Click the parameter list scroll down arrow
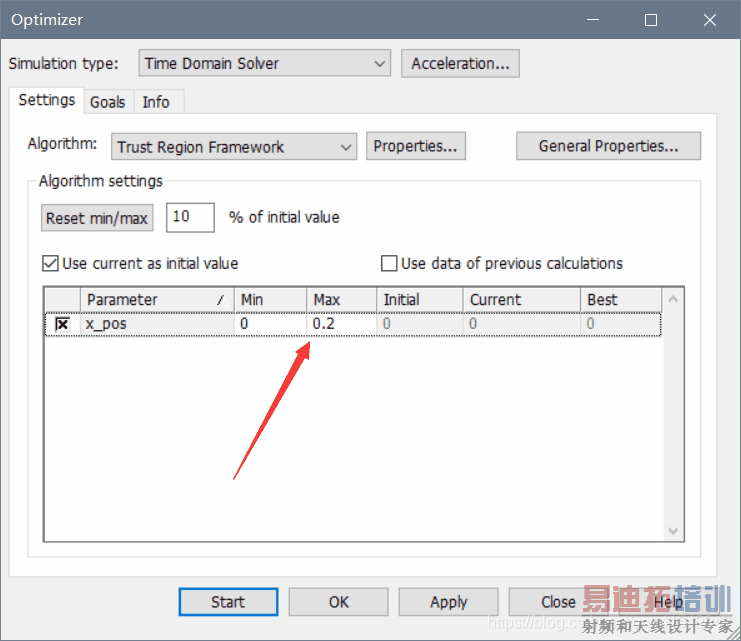 pos(673,531)
